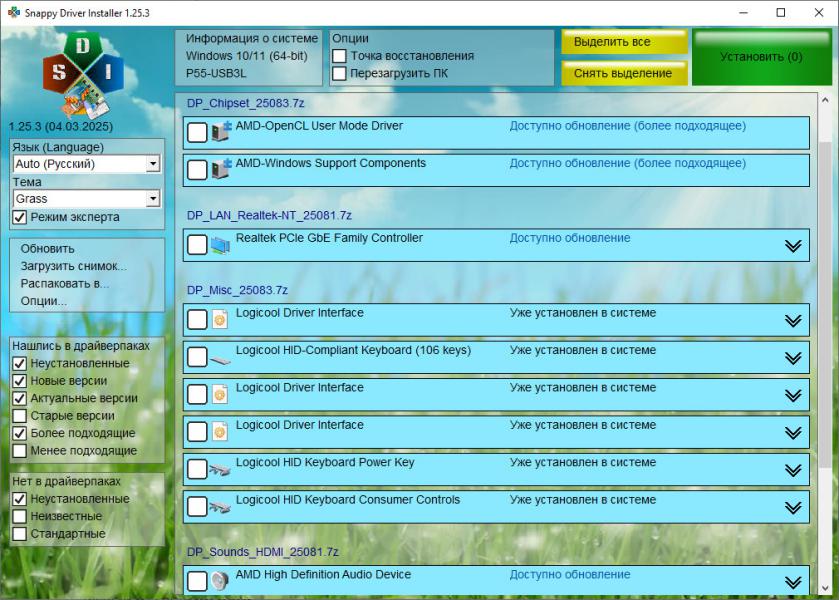839x600 pixels.
Task: Click the Logicool HID Keyboard Power Key icon
Action: coord(220,469)
